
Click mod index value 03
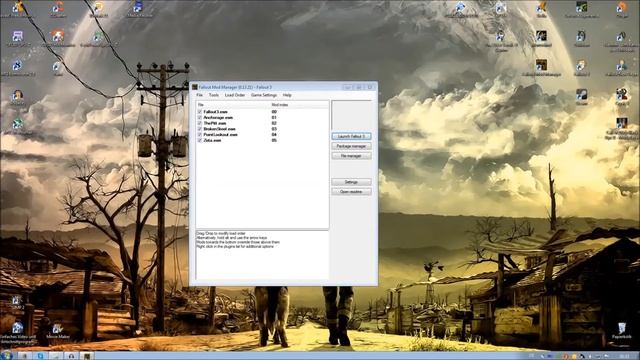(x=274, y=129)
